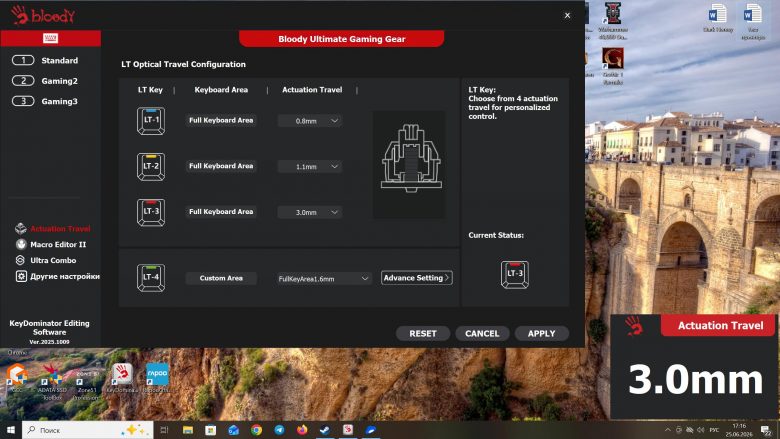Open Telegram from the taskbar
This screenshot has height=439, width=780.
pyautogui.click(x=279, y=430)
